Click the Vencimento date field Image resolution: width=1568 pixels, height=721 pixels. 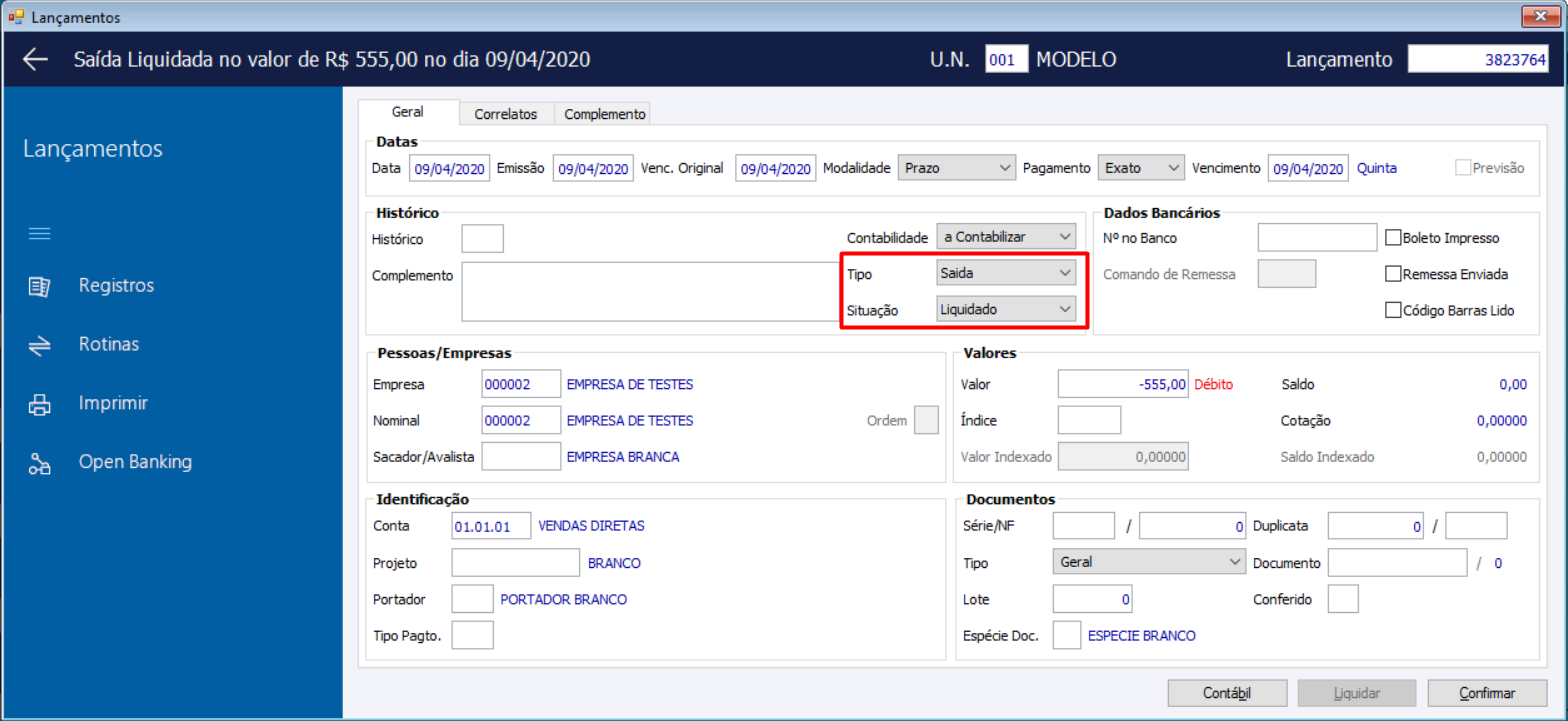(x=1308, y=169)
